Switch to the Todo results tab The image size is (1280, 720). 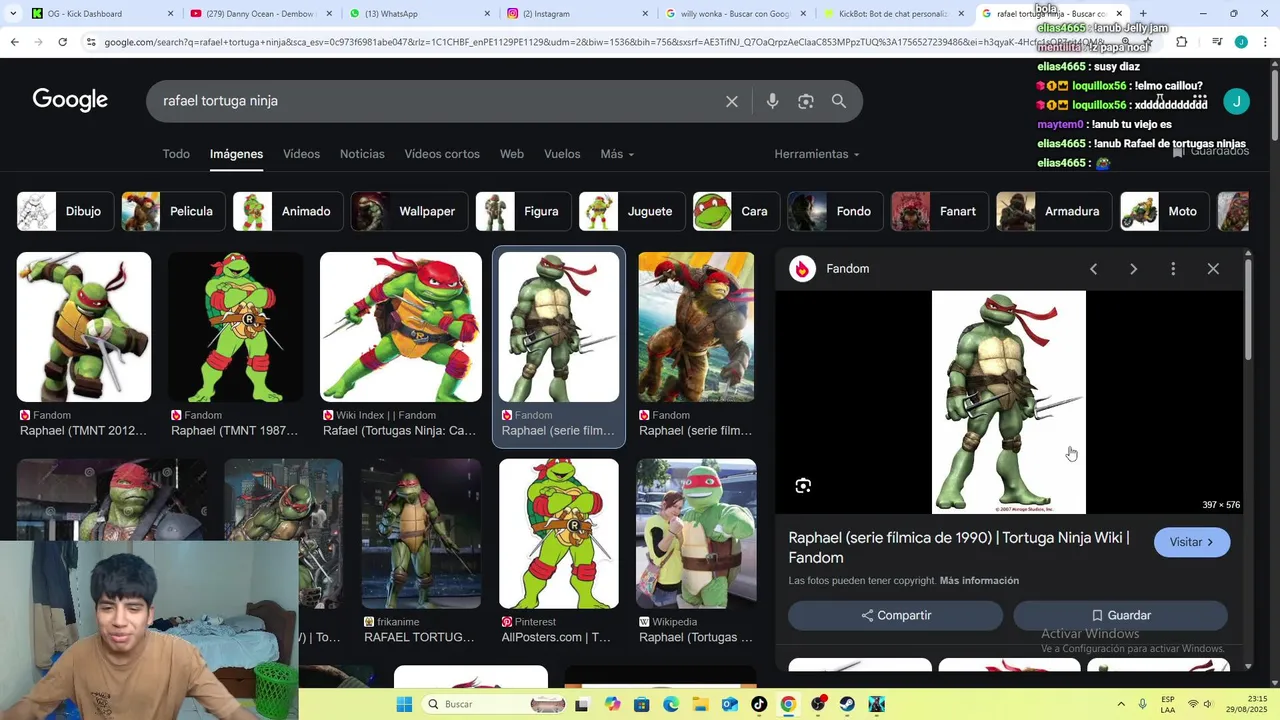[176, 154]
